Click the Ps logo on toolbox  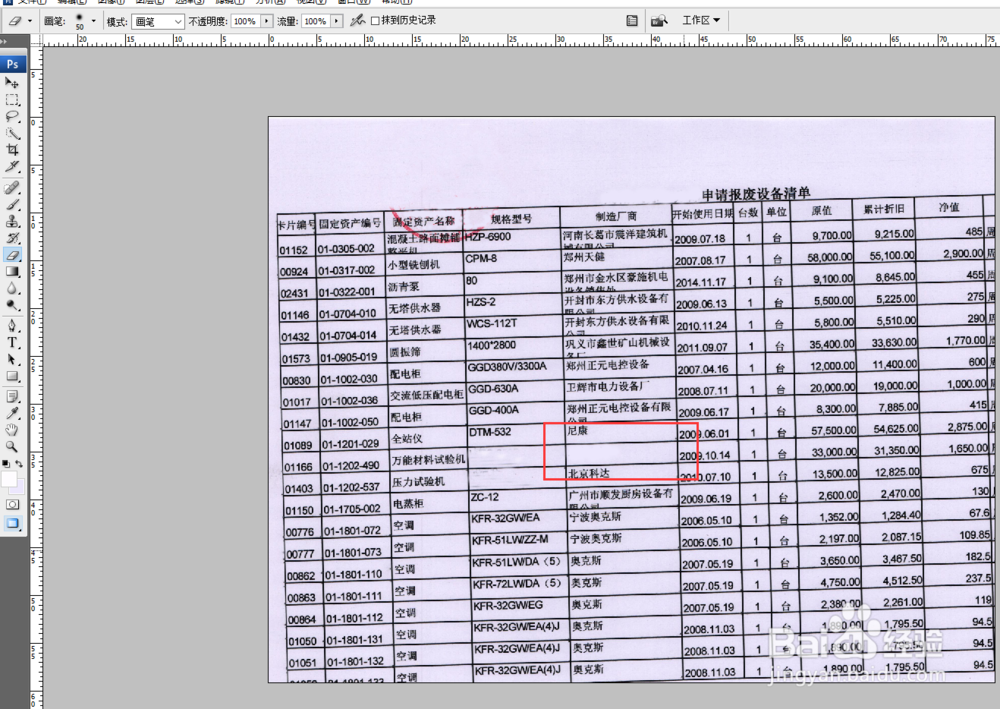(13, 64)
